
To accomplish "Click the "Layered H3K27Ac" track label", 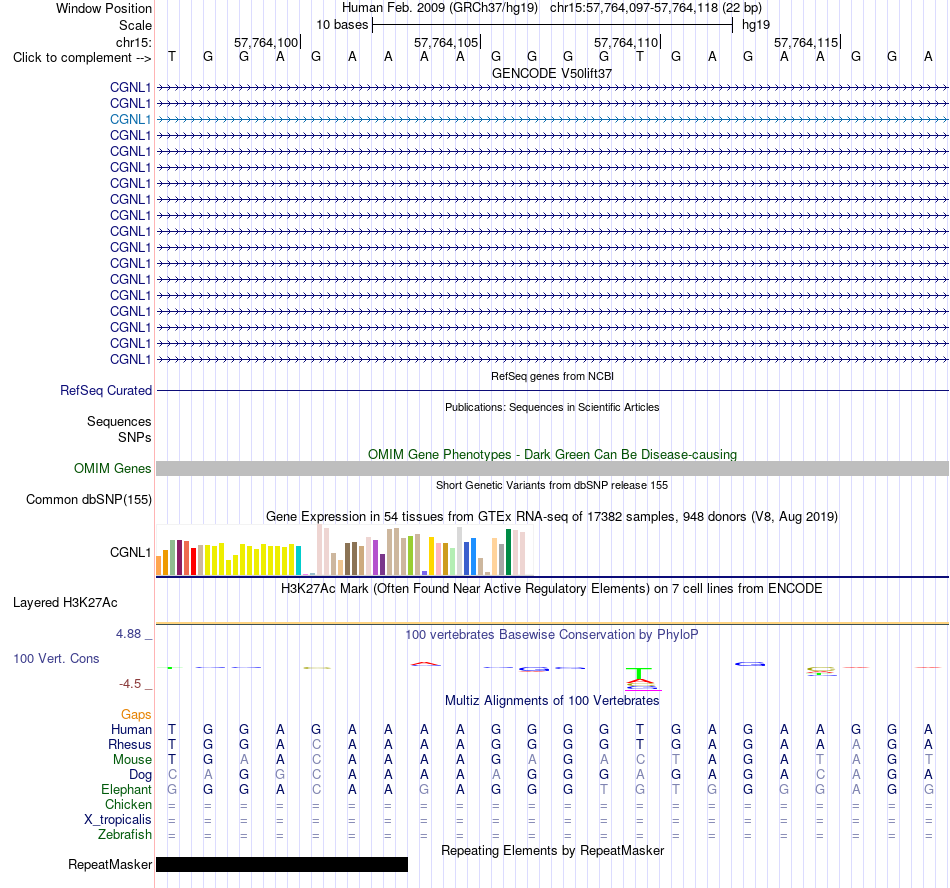I will pos(65,603).
